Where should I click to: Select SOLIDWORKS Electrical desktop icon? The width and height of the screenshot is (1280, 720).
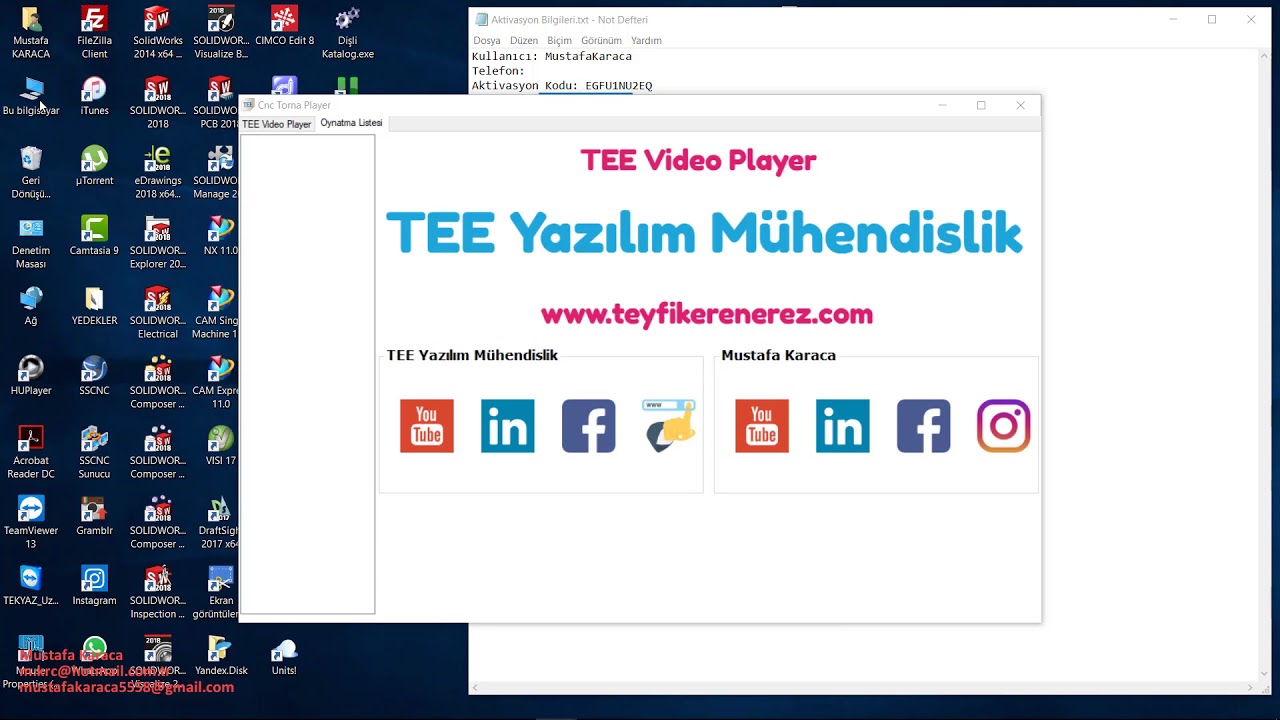pos(157,313)
